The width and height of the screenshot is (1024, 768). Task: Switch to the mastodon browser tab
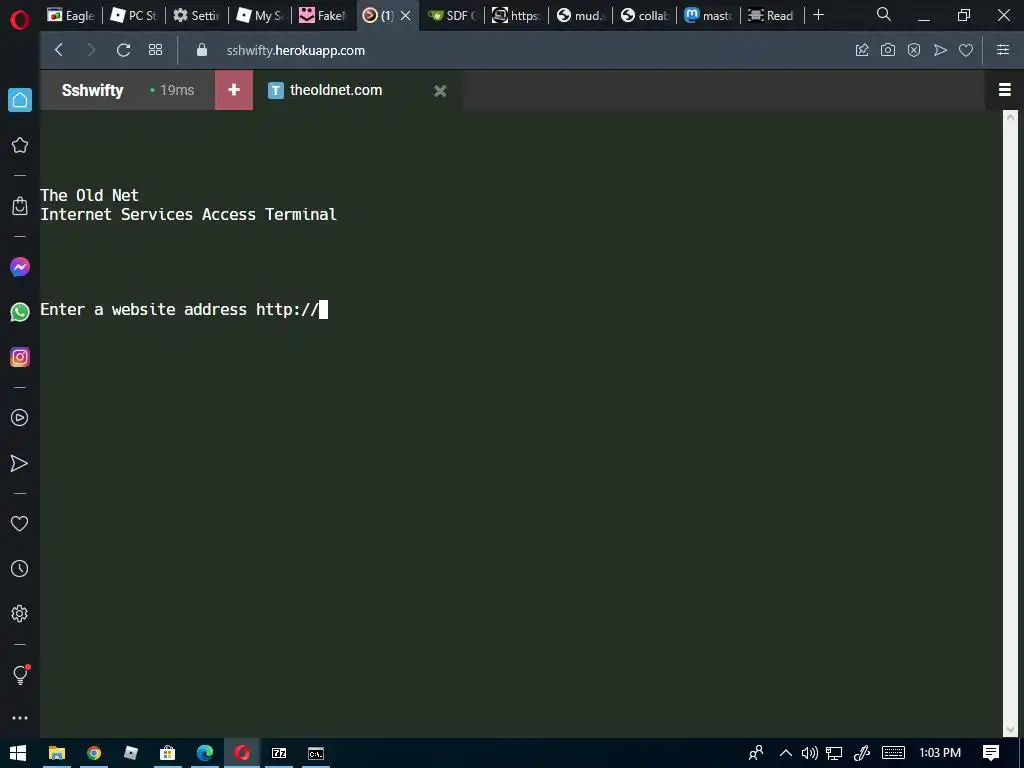708,15
